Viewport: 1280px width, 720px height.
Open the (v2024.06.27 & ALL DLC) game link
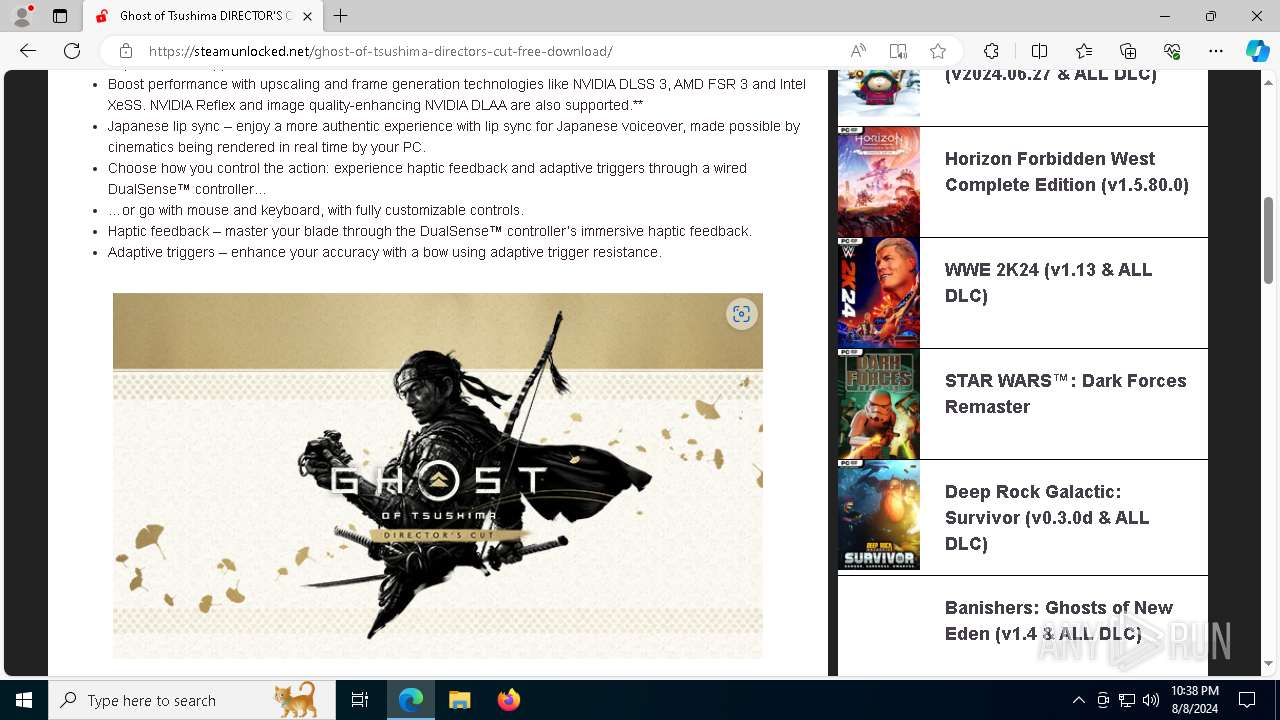1050,76
